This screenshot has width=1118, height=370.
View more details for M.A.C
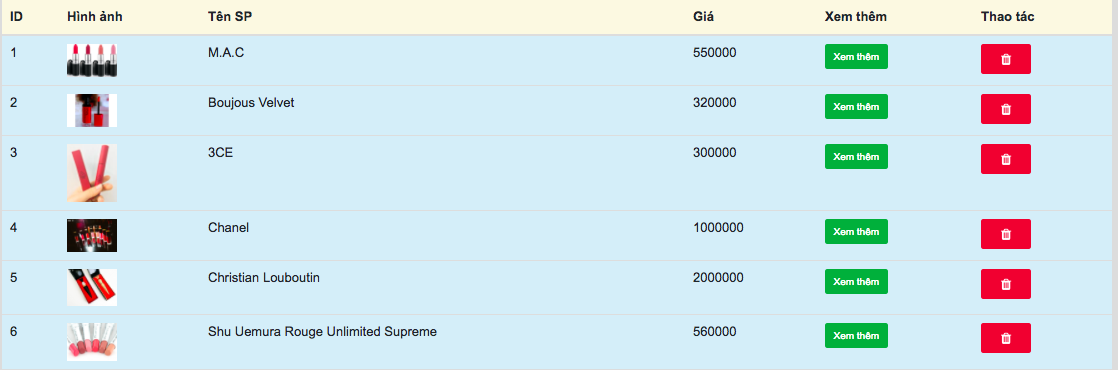click(856, 56)
